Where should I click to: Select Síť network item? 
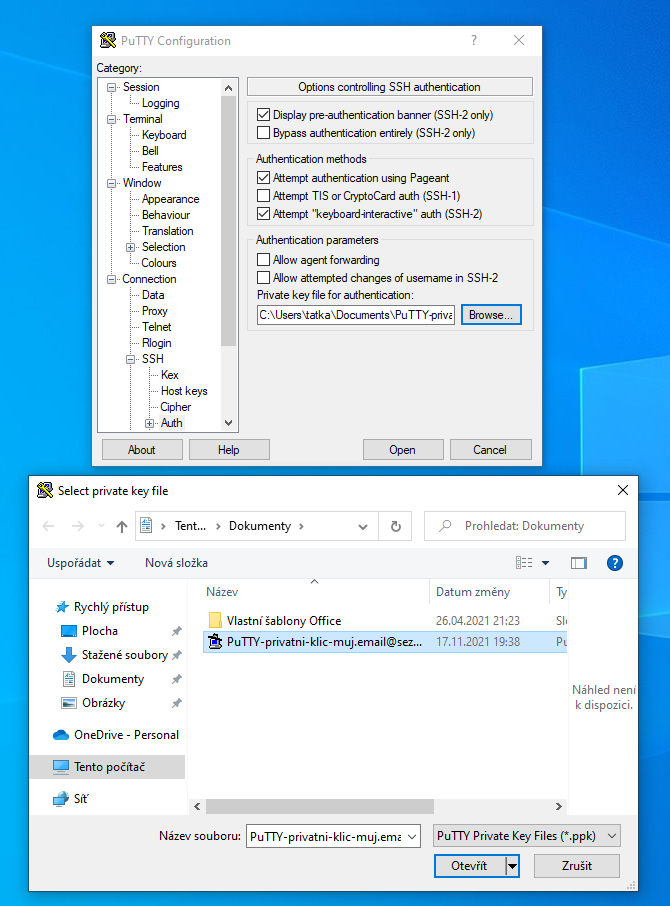pyautogui.click(x=80, y=799)
